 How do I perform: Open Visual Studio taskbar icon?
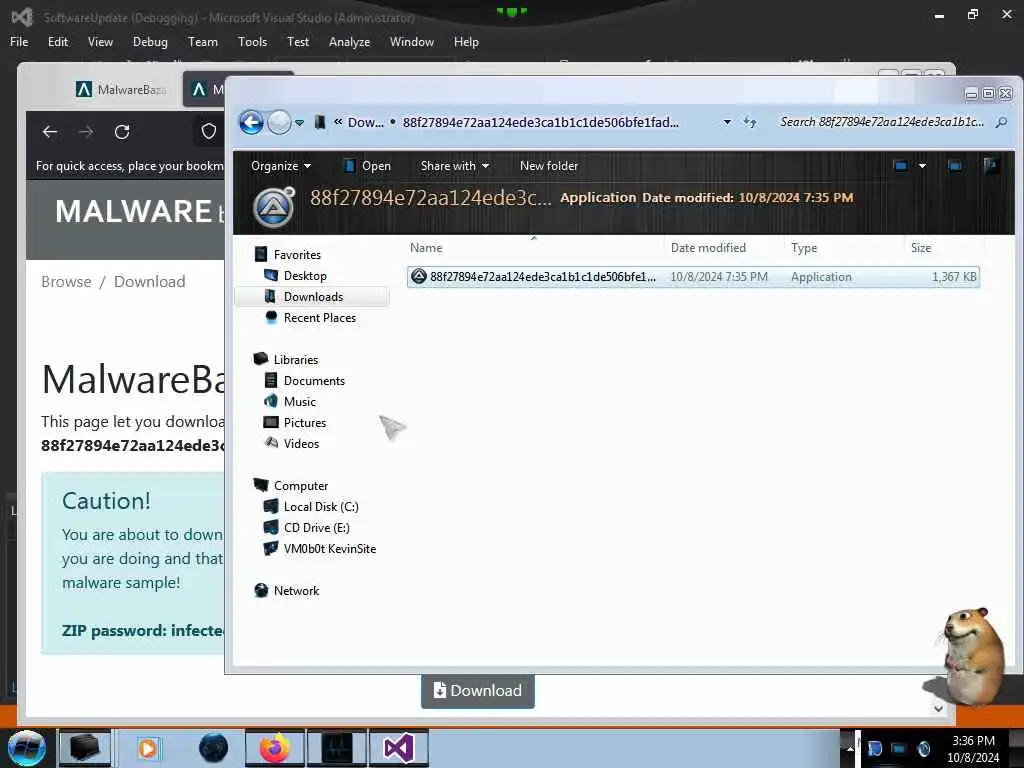click(x=398, y=748)
